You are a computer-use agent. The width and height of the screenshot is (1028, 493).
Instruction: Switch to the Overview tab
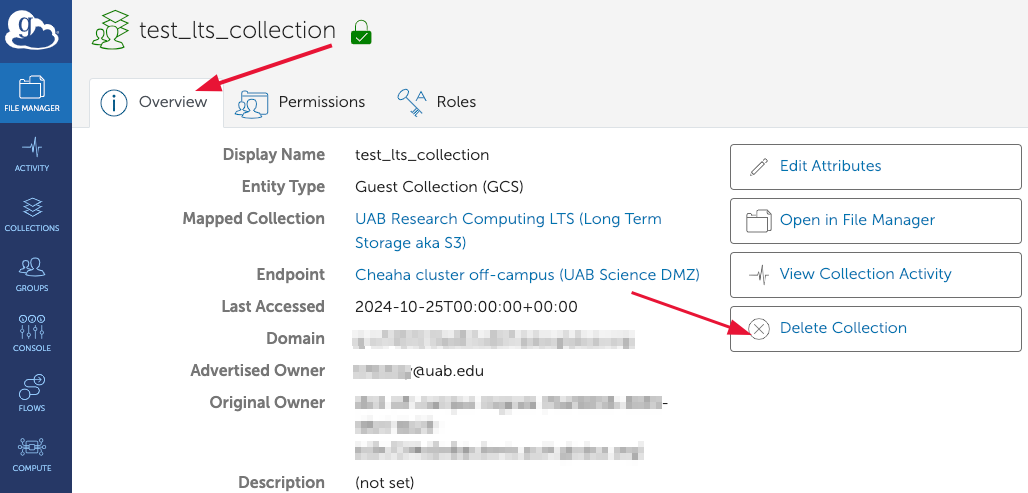coord(155,102)
